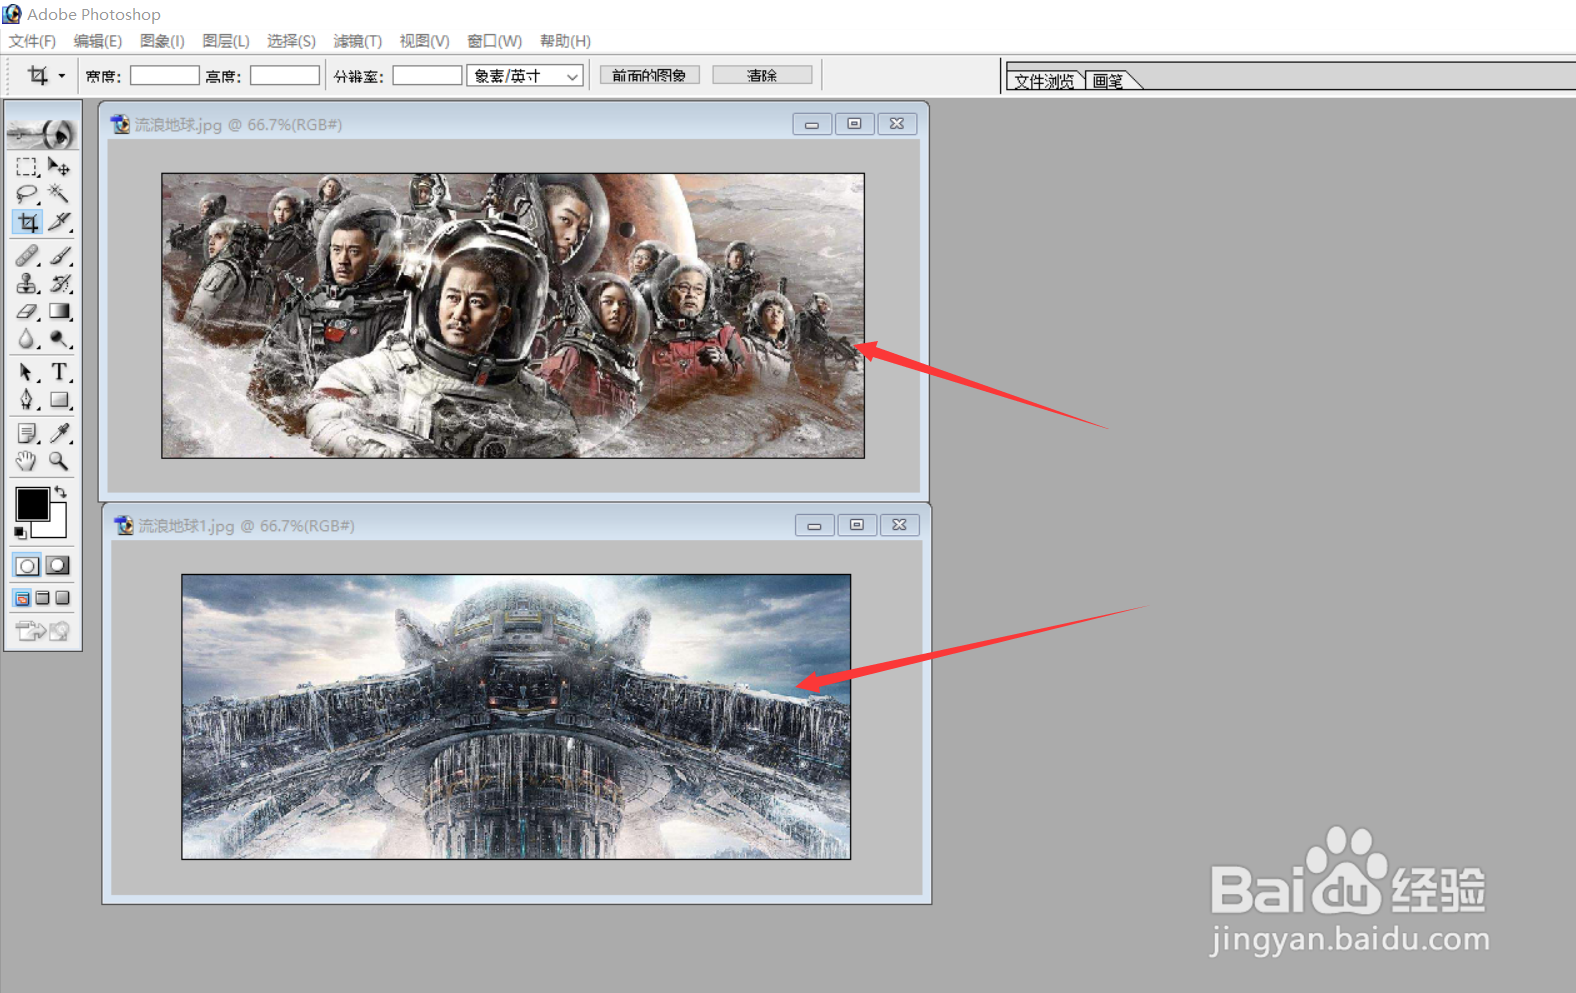Screen dimensions: 1576x993
Task: Select the Hand tool
Action: pos(27,461)
